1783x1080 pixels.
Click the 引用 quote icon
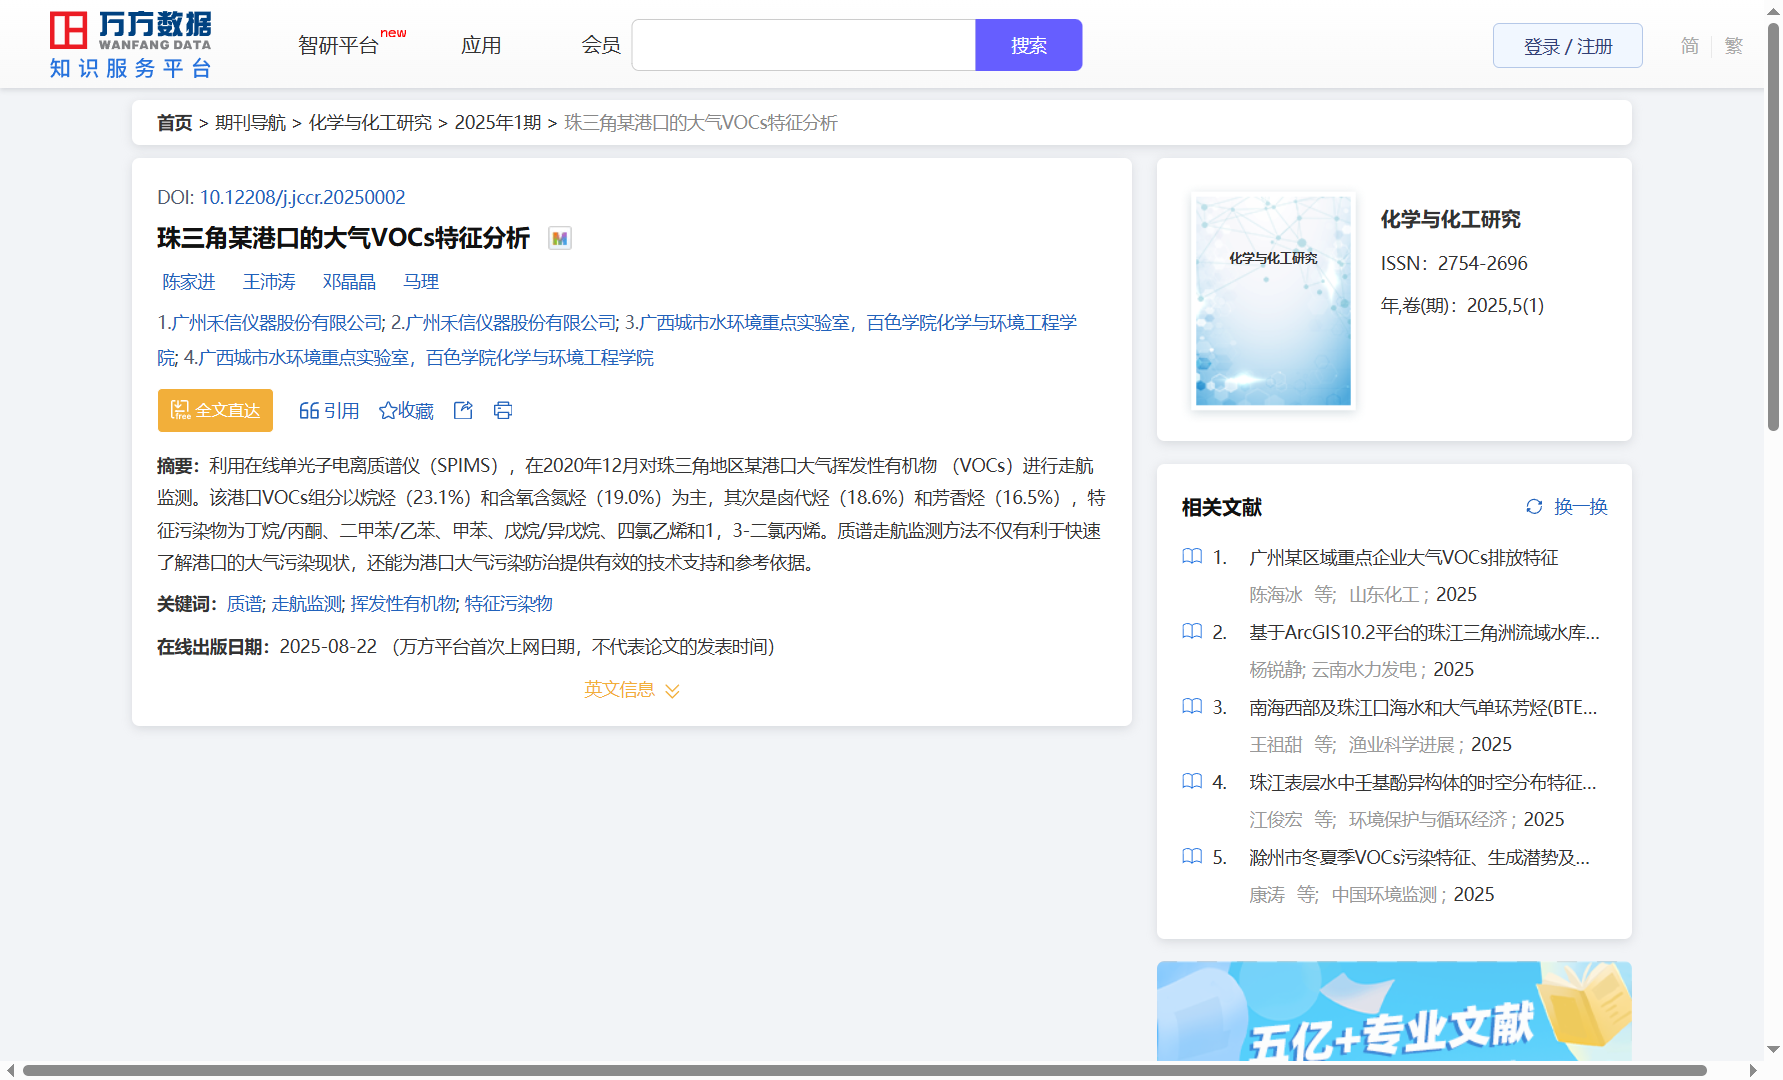pyautogui.click(x=309, y=410)
